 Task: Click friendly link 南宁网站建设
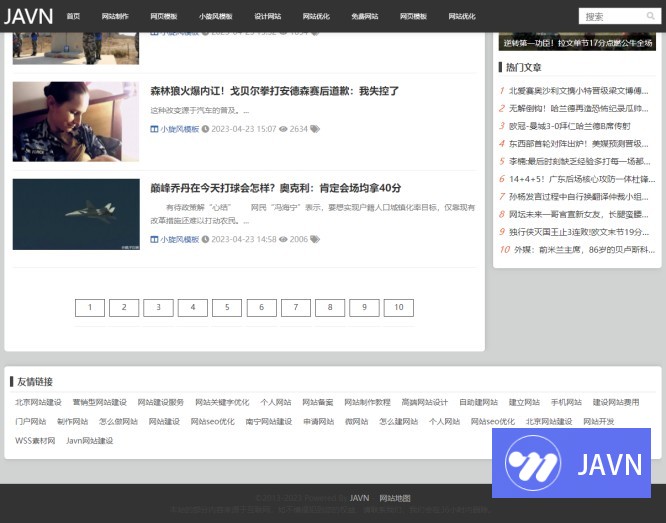click(x=268, y=421)
